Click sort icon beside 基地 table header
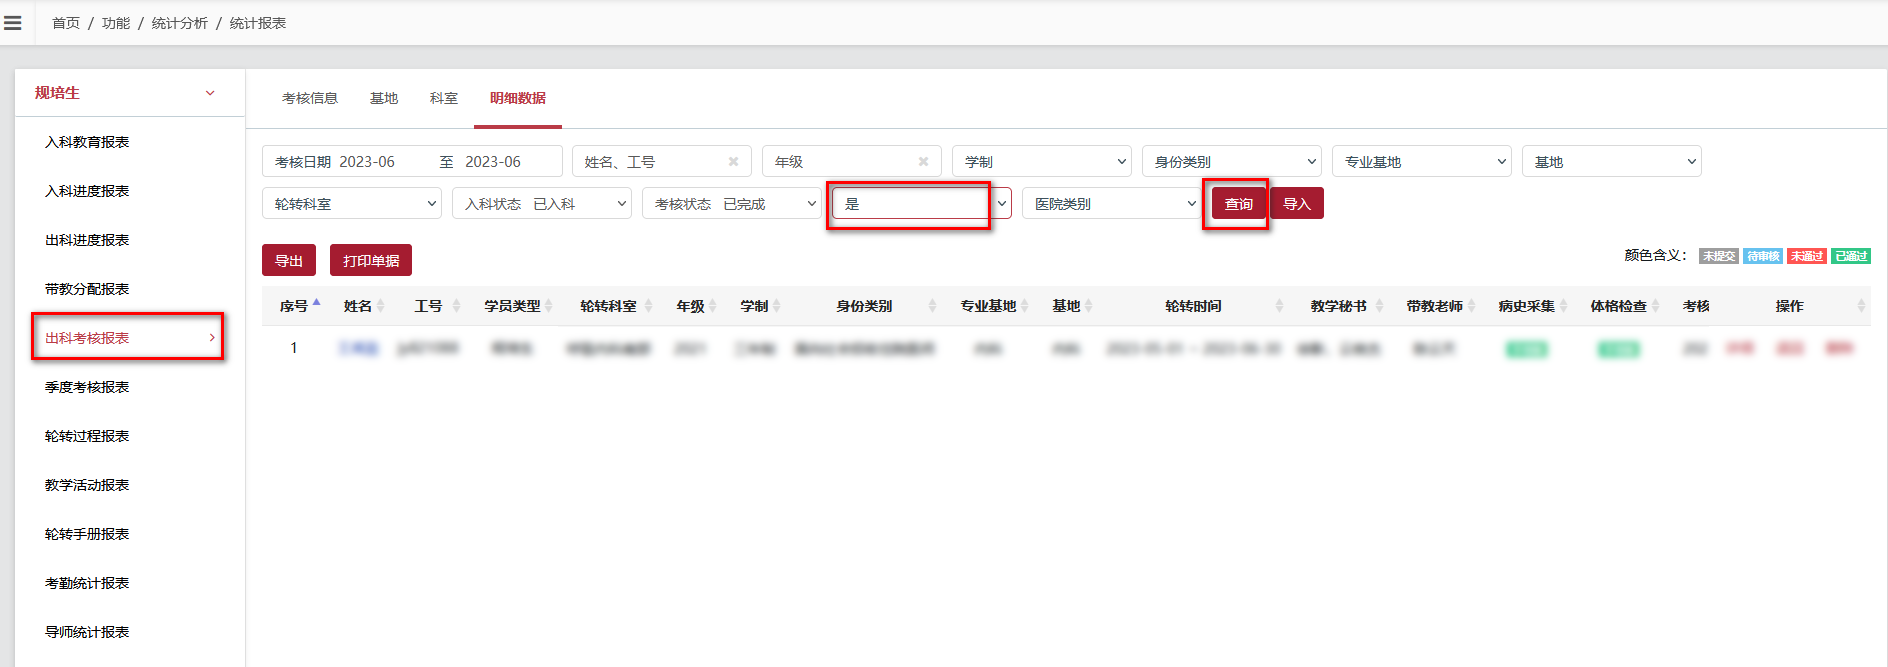Image resolution: width=1888 pixels, height=667 pixels. 1088,306
